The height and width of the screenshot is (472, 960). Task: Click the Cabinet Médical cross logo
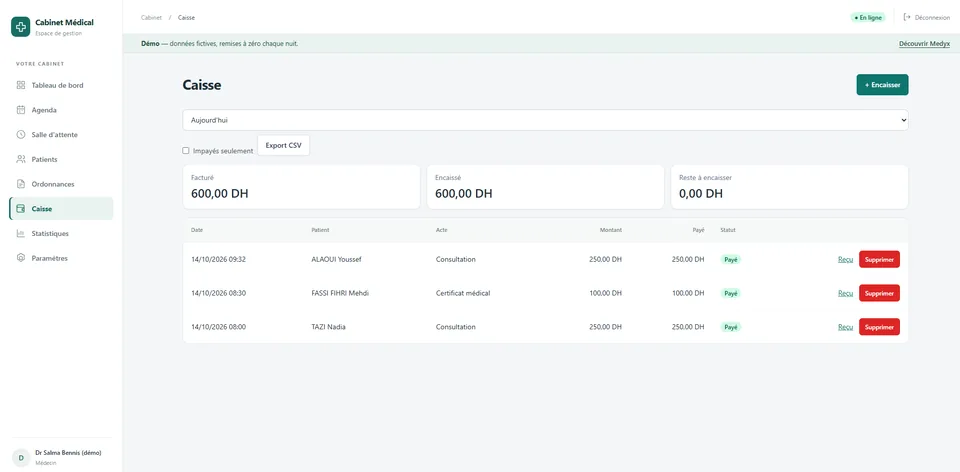point(21,27)
